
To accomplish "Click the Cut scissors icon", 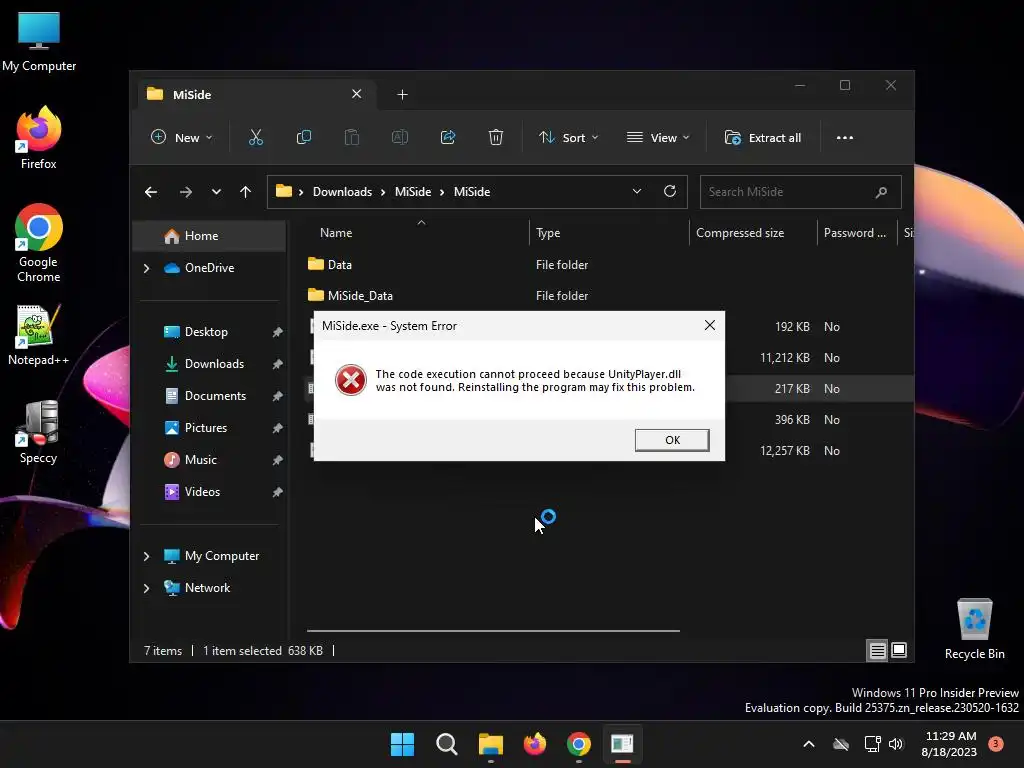I will tap(255, 137).
